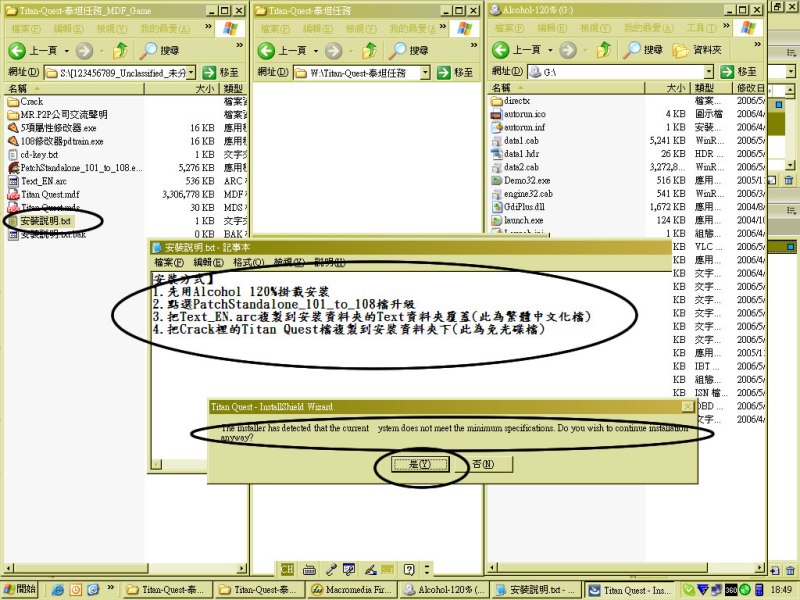Select the Text_EN.arc file name
This screenshot has height=600, width=800.
pos(44,181)
